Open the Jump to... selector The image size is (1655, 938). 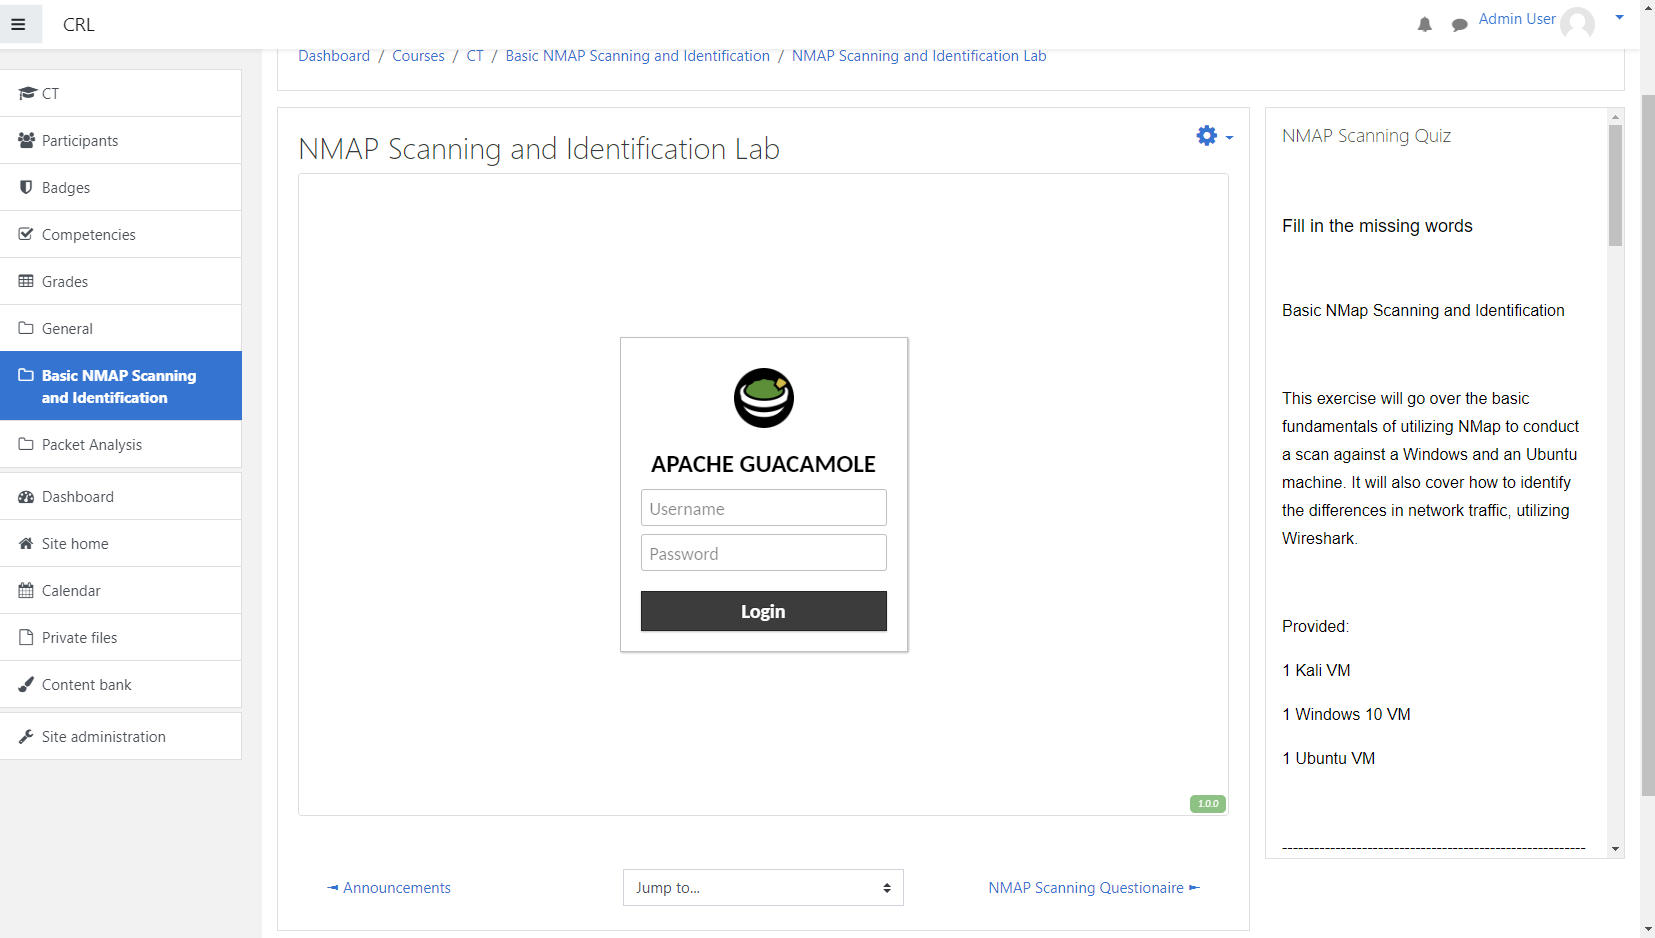pos(762,887)
